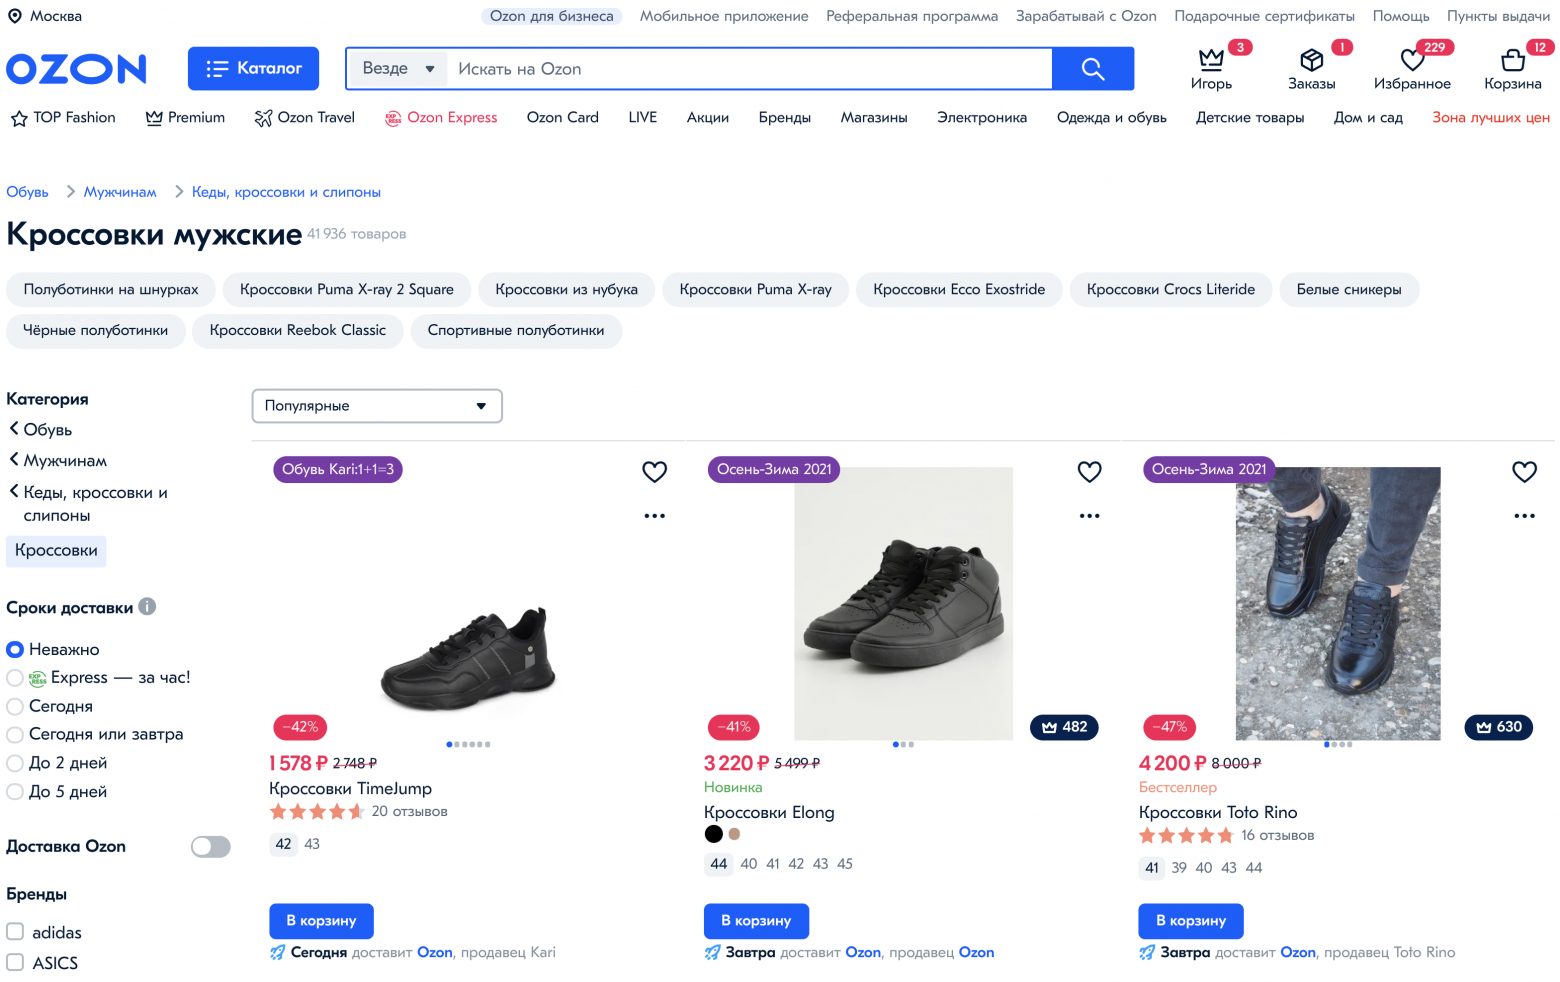The width and height of the screenshot is (1560, 982).
Task: Open the Ozon Express menu item
Action: pyautogui.click(x=441, y=118)
